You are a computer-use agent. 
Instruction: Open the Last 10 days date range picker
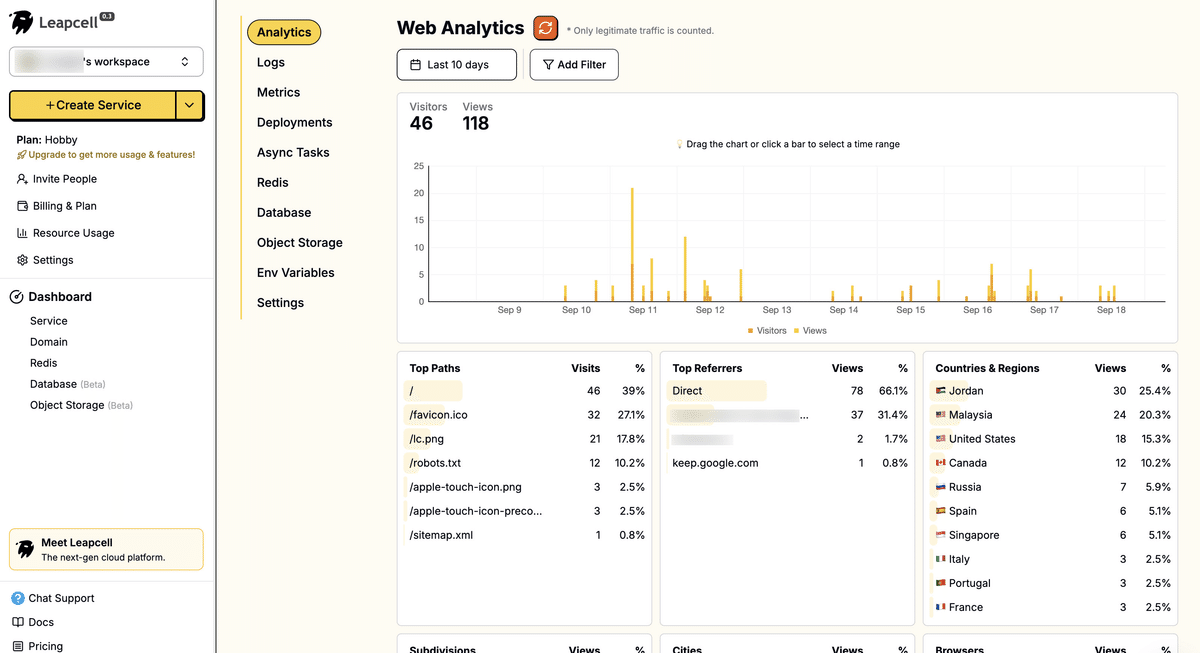457,65
